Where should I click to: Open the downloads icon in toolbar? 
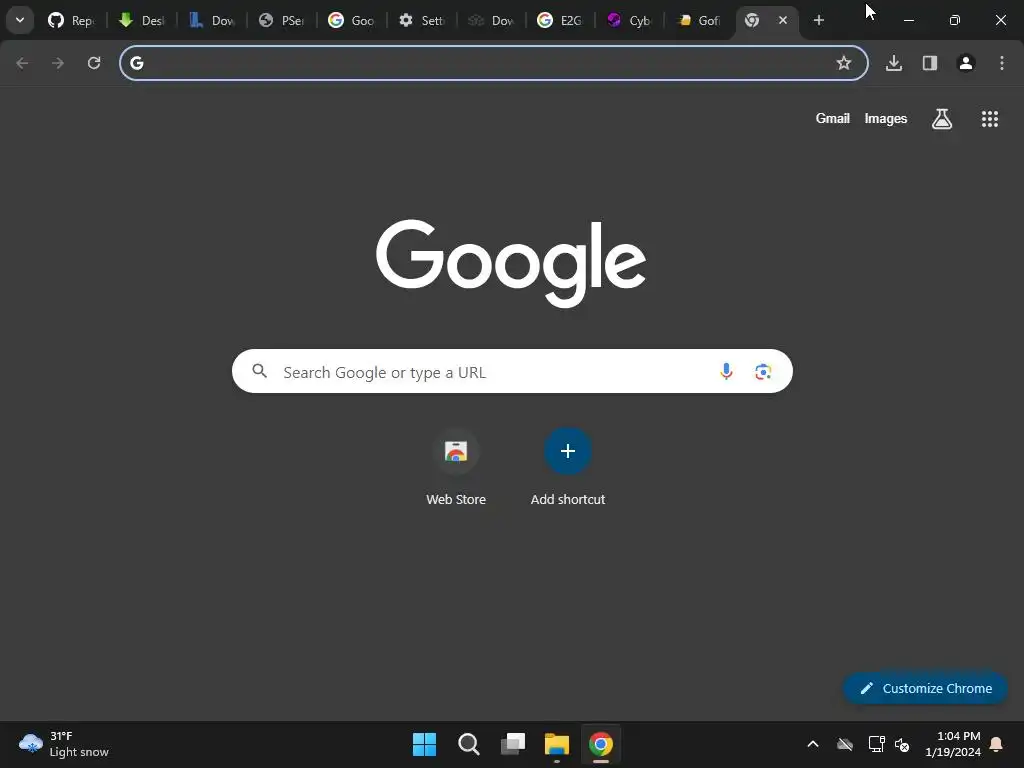(x=894, y=63)
